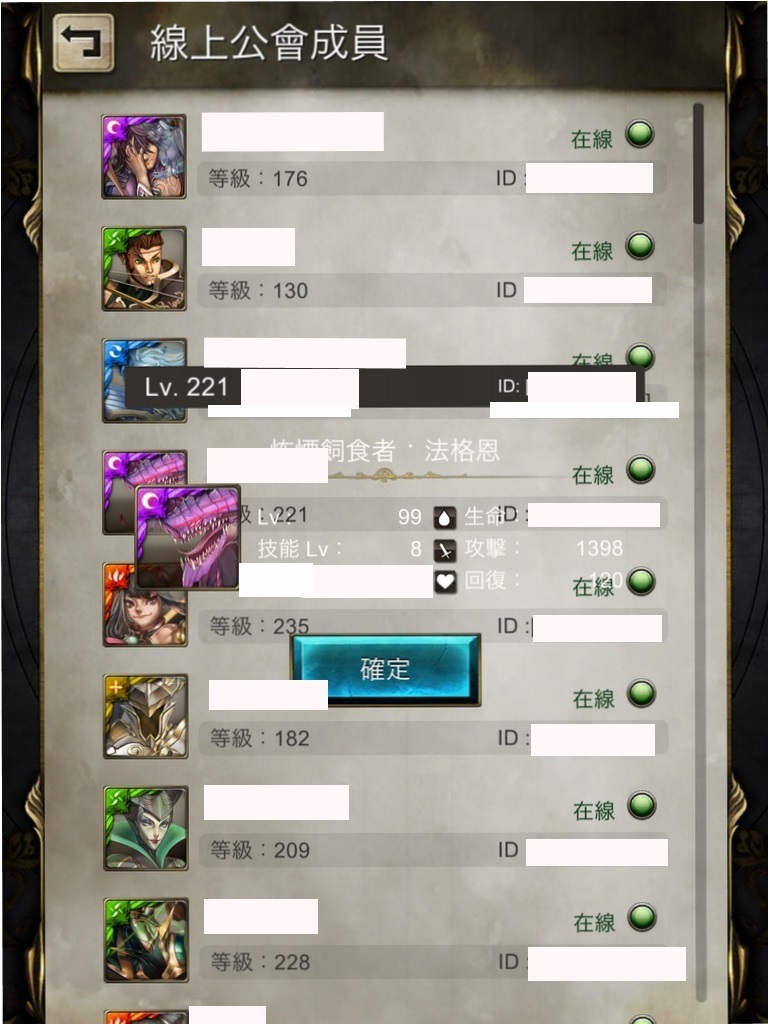Select the level 228 armored warrior avatar
768x1024 pixels.
tap(146, 940)
